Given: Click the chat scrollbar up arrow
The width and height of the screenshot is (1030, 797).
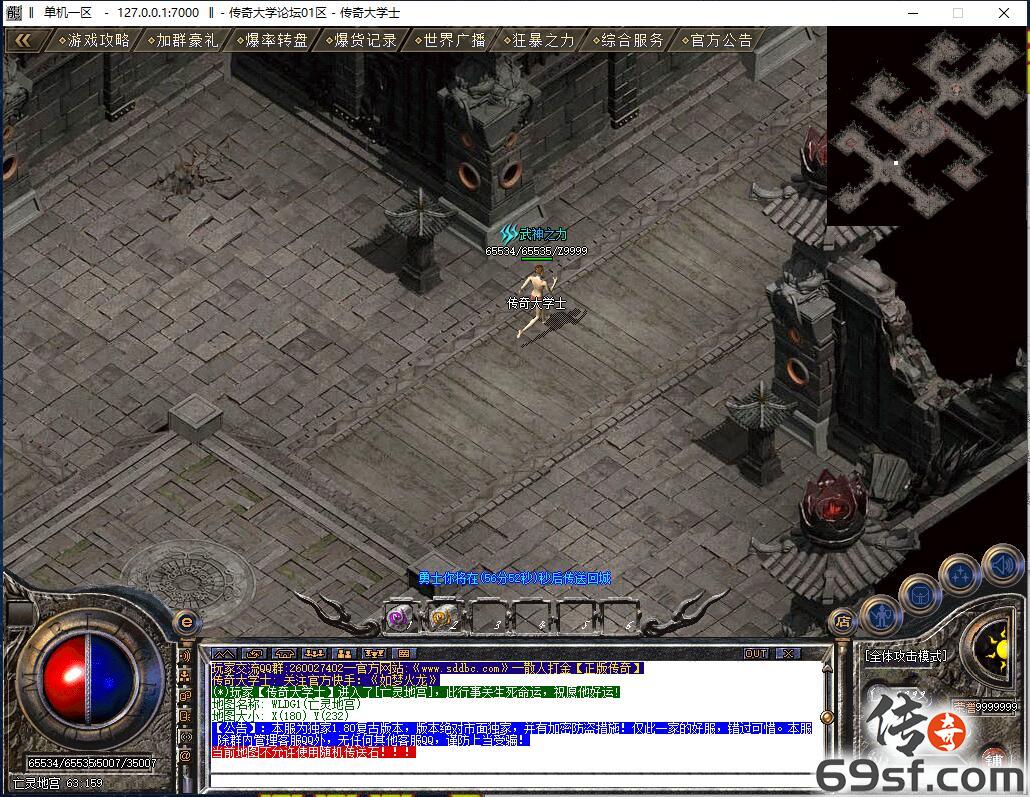Looking at the screenshot, I should tap(827, 668).
